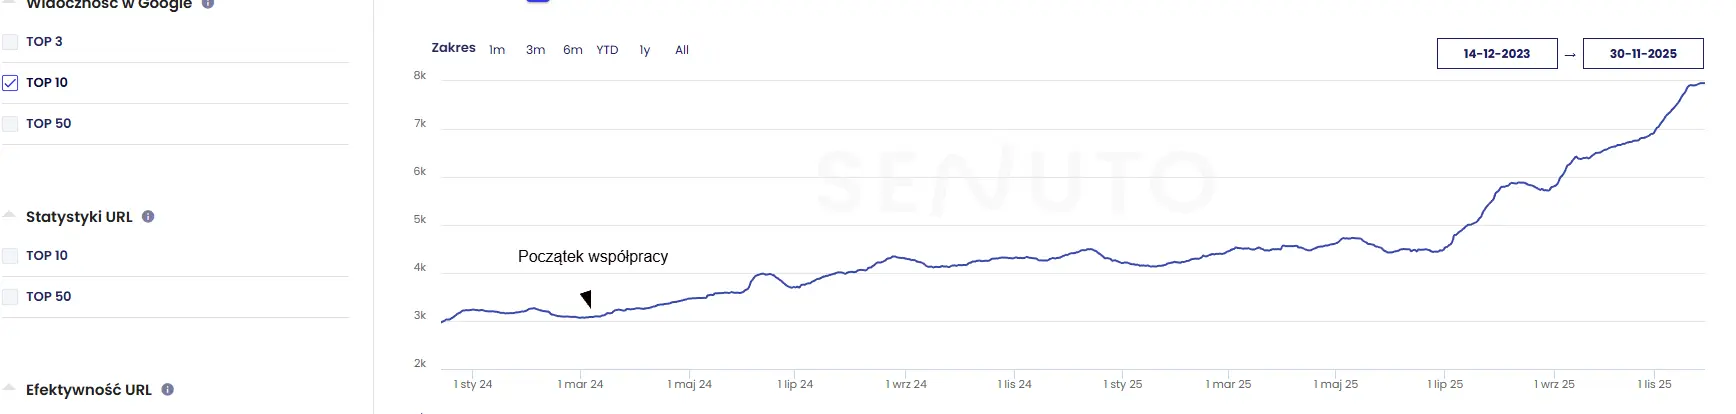Collapse the Widoczność w Google section

tap(9, 3)
